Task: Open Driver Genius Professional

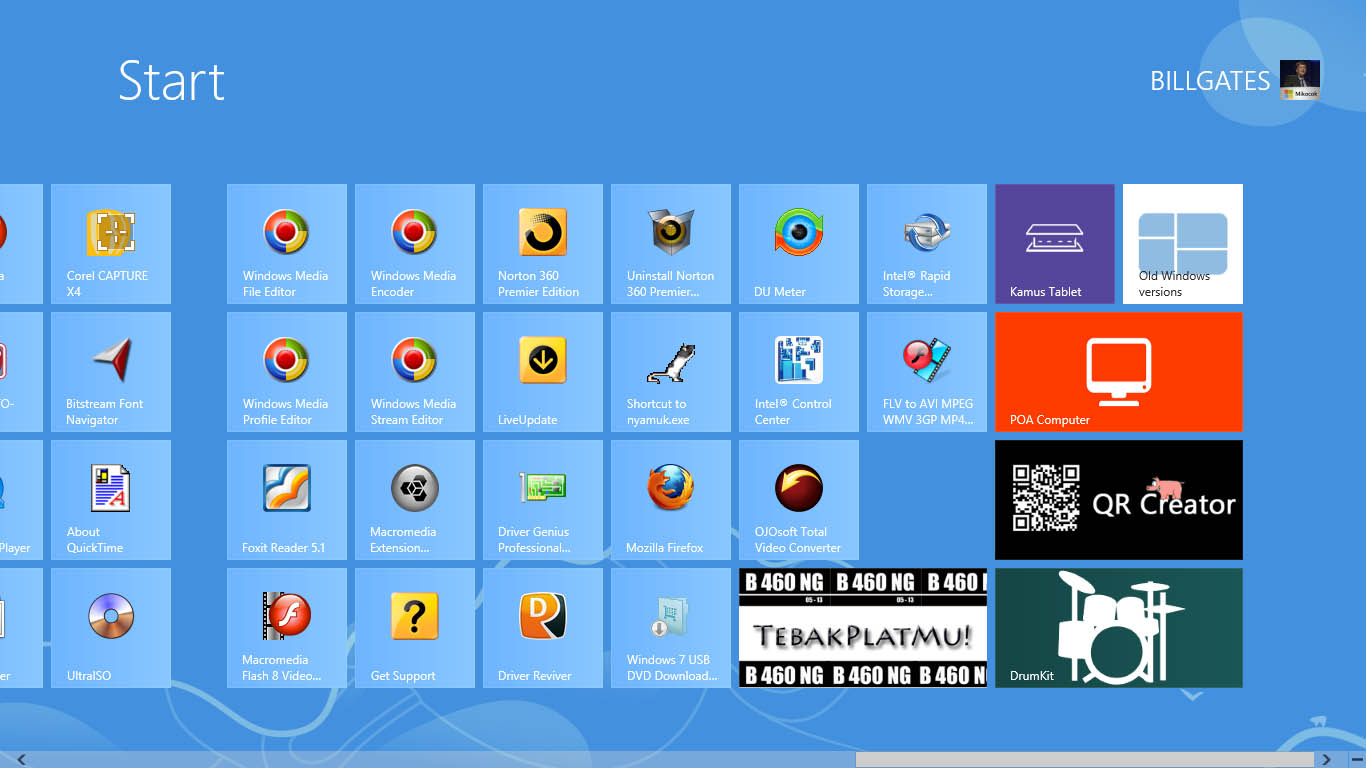Action: pos(543,500)
